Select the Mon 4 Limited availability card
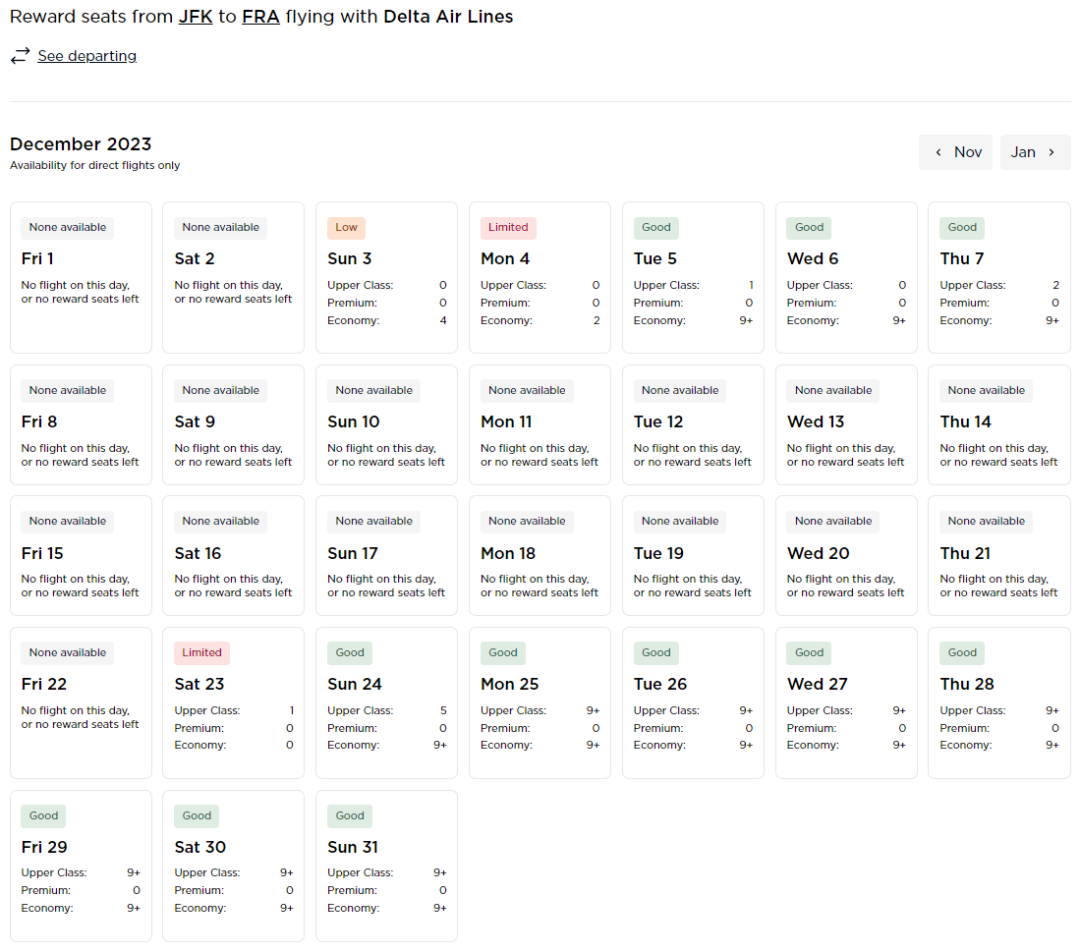1080x952 pixels. click(539, 277)
